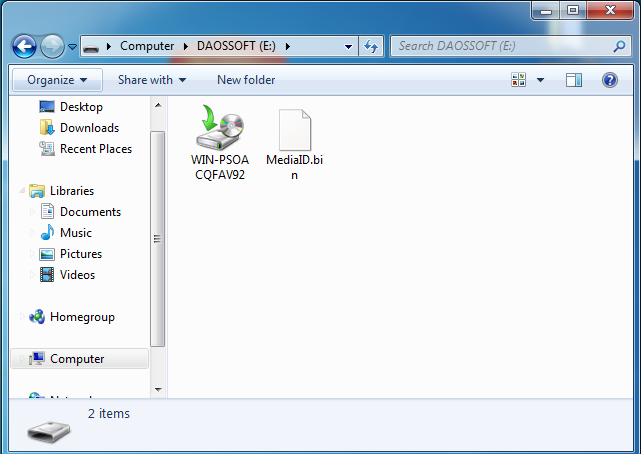Open the Music library
Image resolution: width=641 pixels, height=454 pixels.
pyautogui.click(x=76, y=233)
